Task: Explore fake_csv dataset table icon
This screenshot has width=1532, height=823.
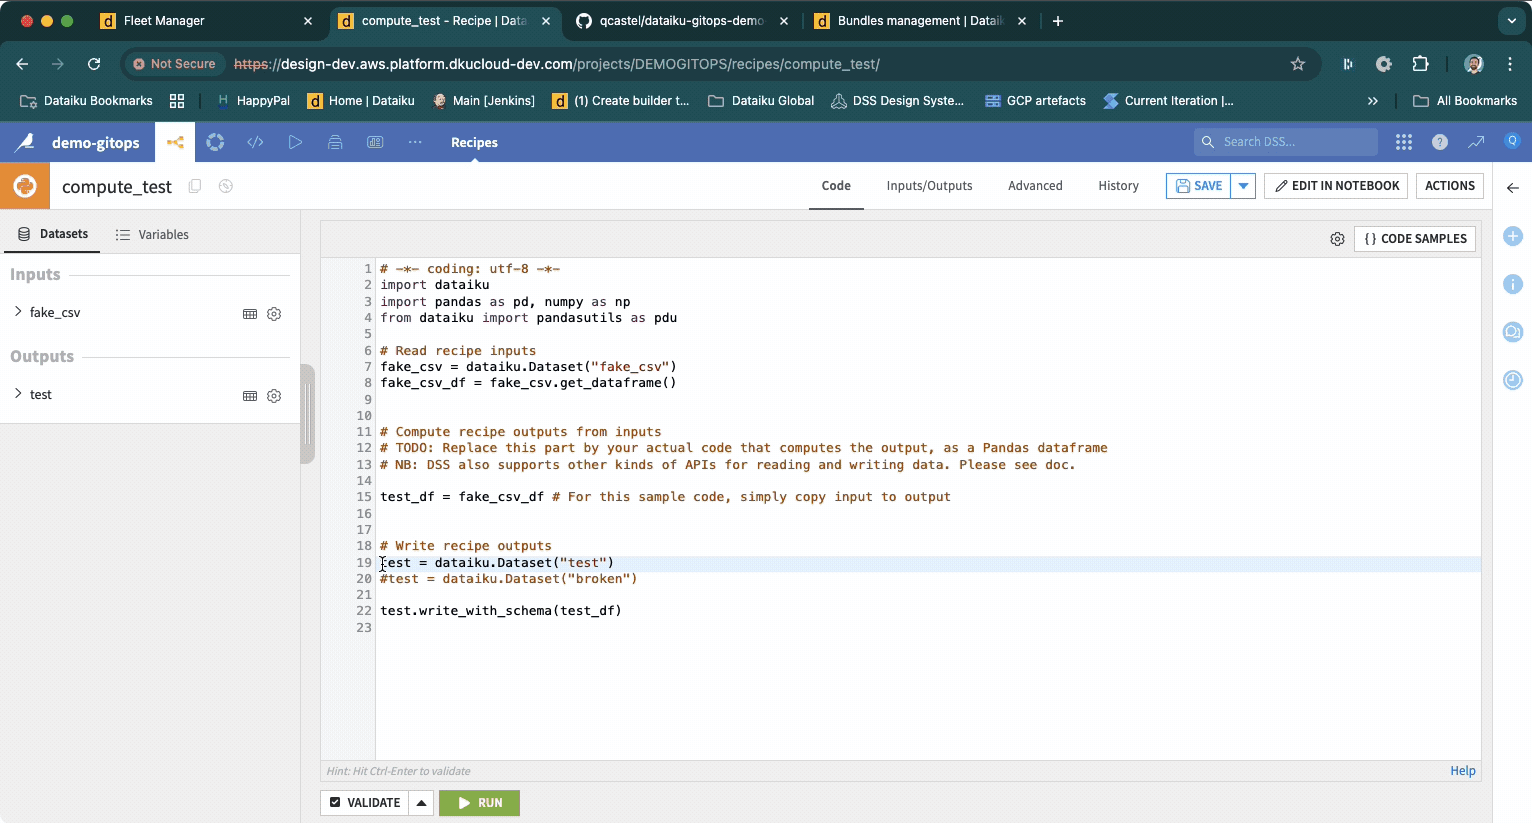Action: 250,314
